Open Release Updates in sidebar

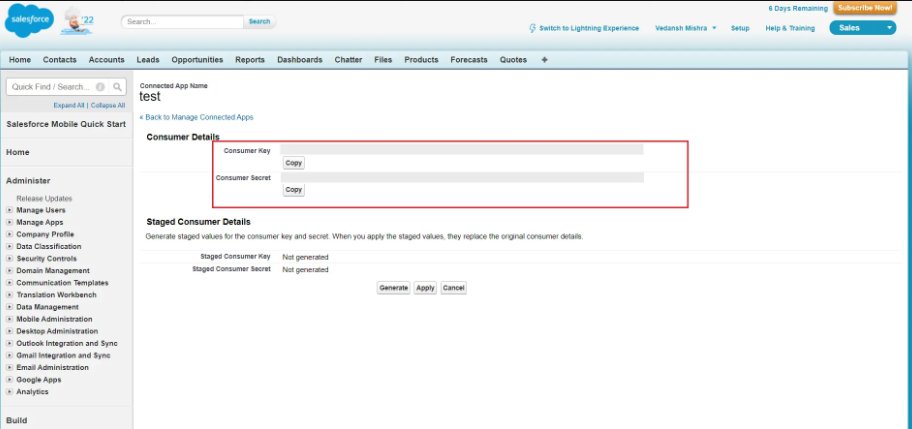click(x=44, y=198)
